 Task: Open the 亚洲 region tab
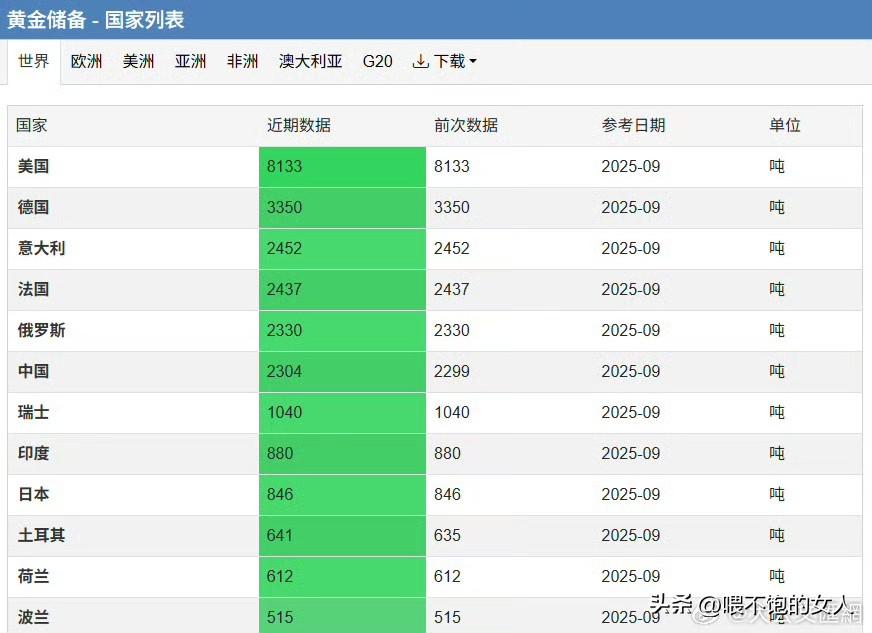[190, 61]
